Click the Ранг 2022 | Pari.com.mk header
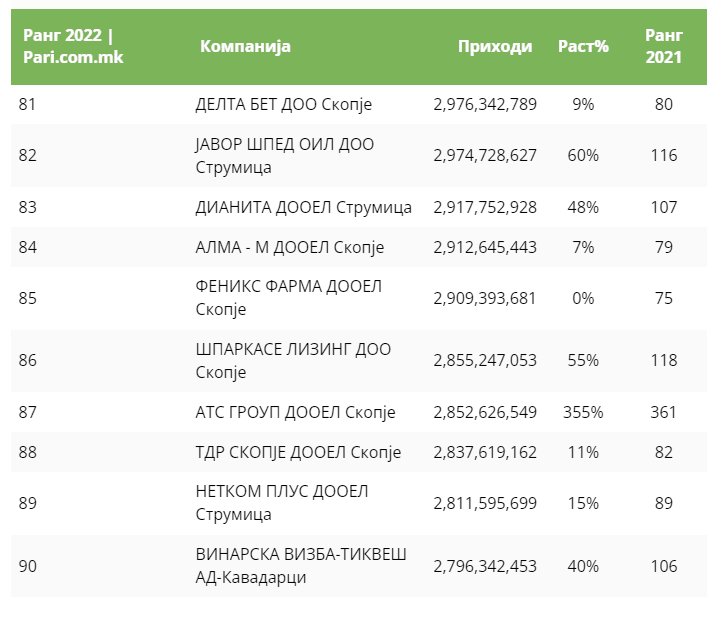 [68, 47]
